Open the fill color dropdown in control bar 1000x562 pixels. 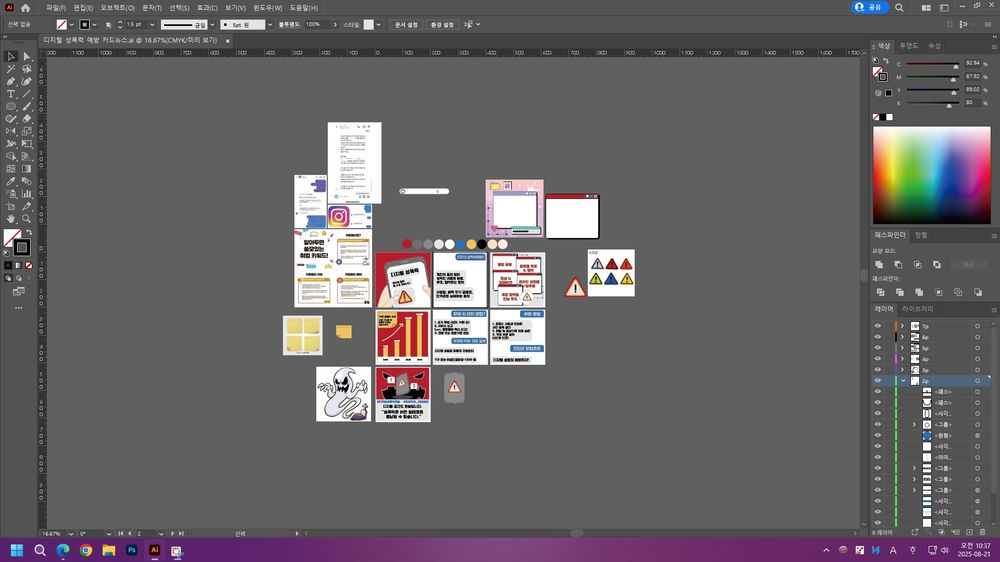pos(71,25)
